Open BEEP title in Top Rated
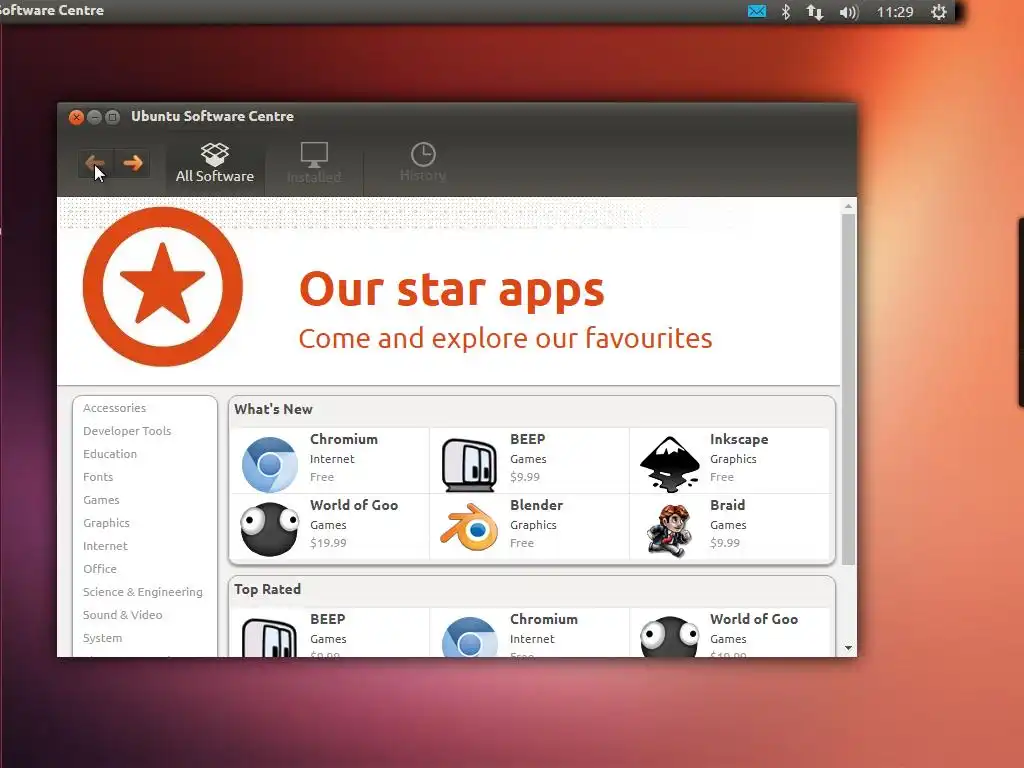This screenshot has width=1024, height=768. point(328,619)
